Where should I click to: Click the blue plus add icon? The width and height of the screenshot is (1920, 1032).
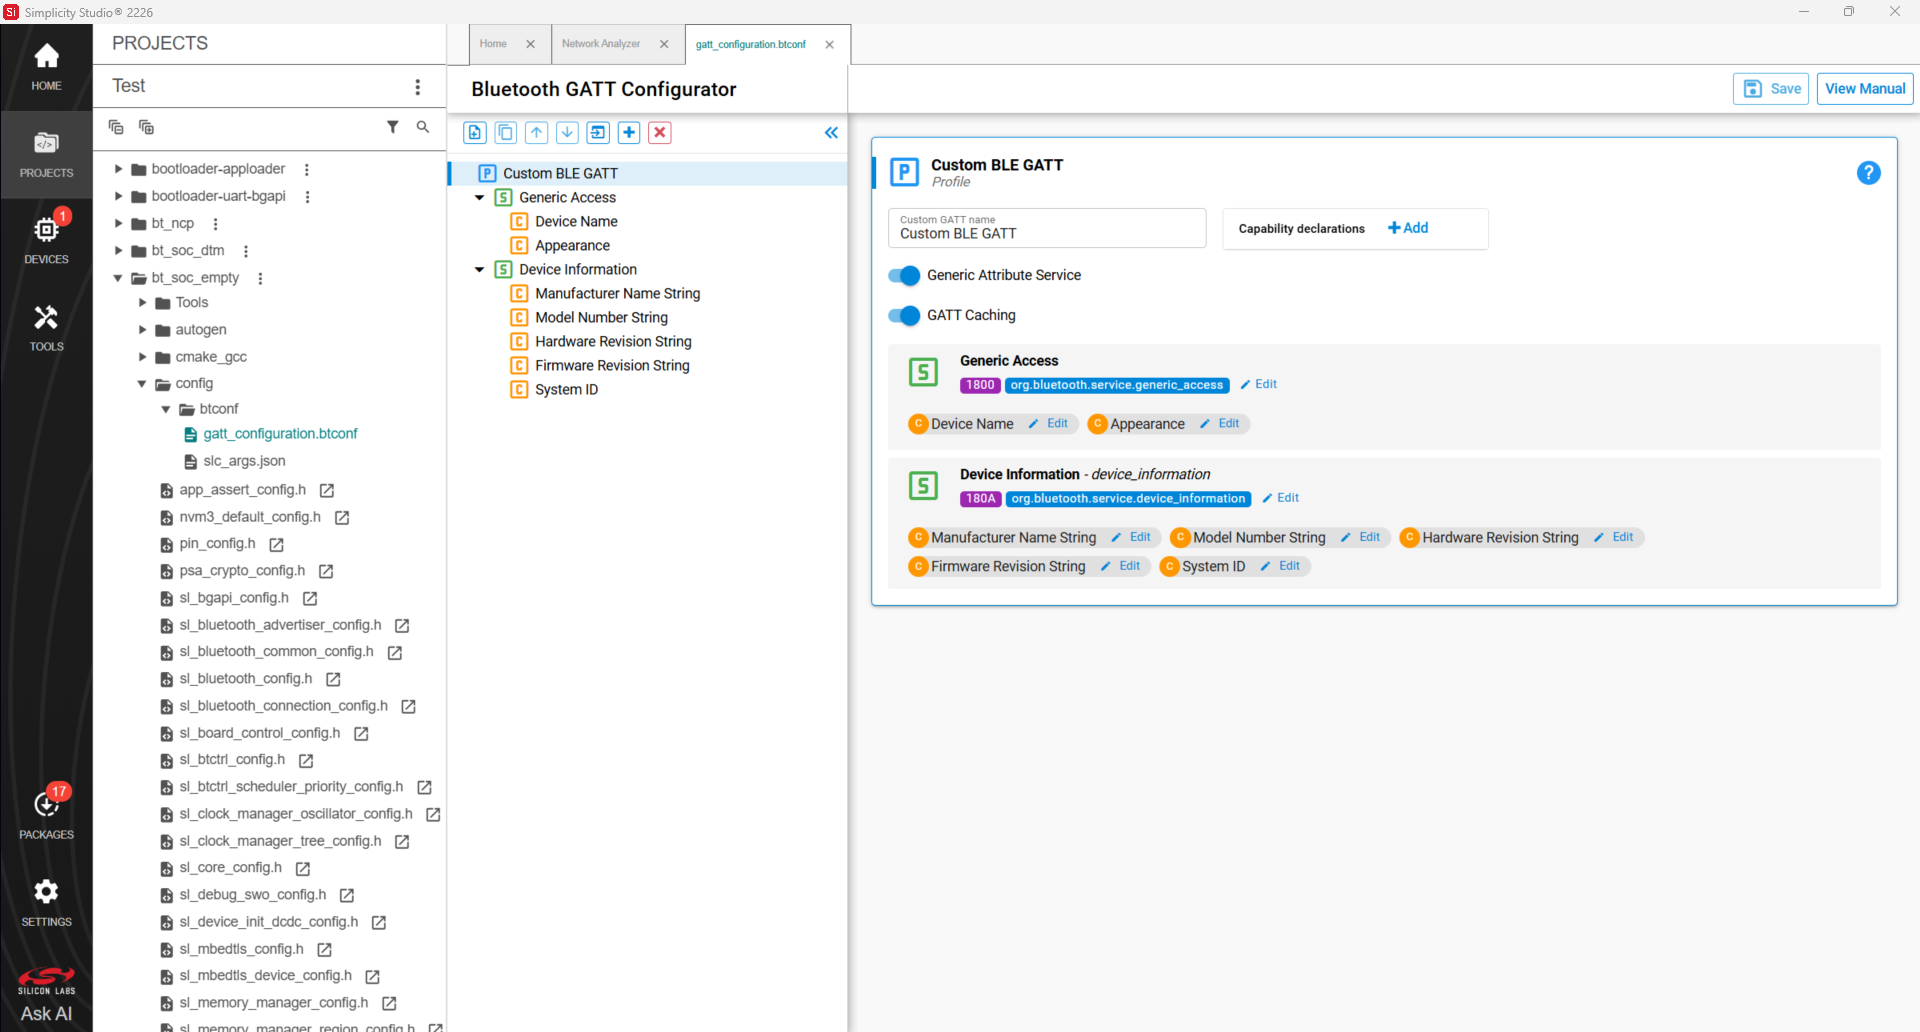pos(629,132)
